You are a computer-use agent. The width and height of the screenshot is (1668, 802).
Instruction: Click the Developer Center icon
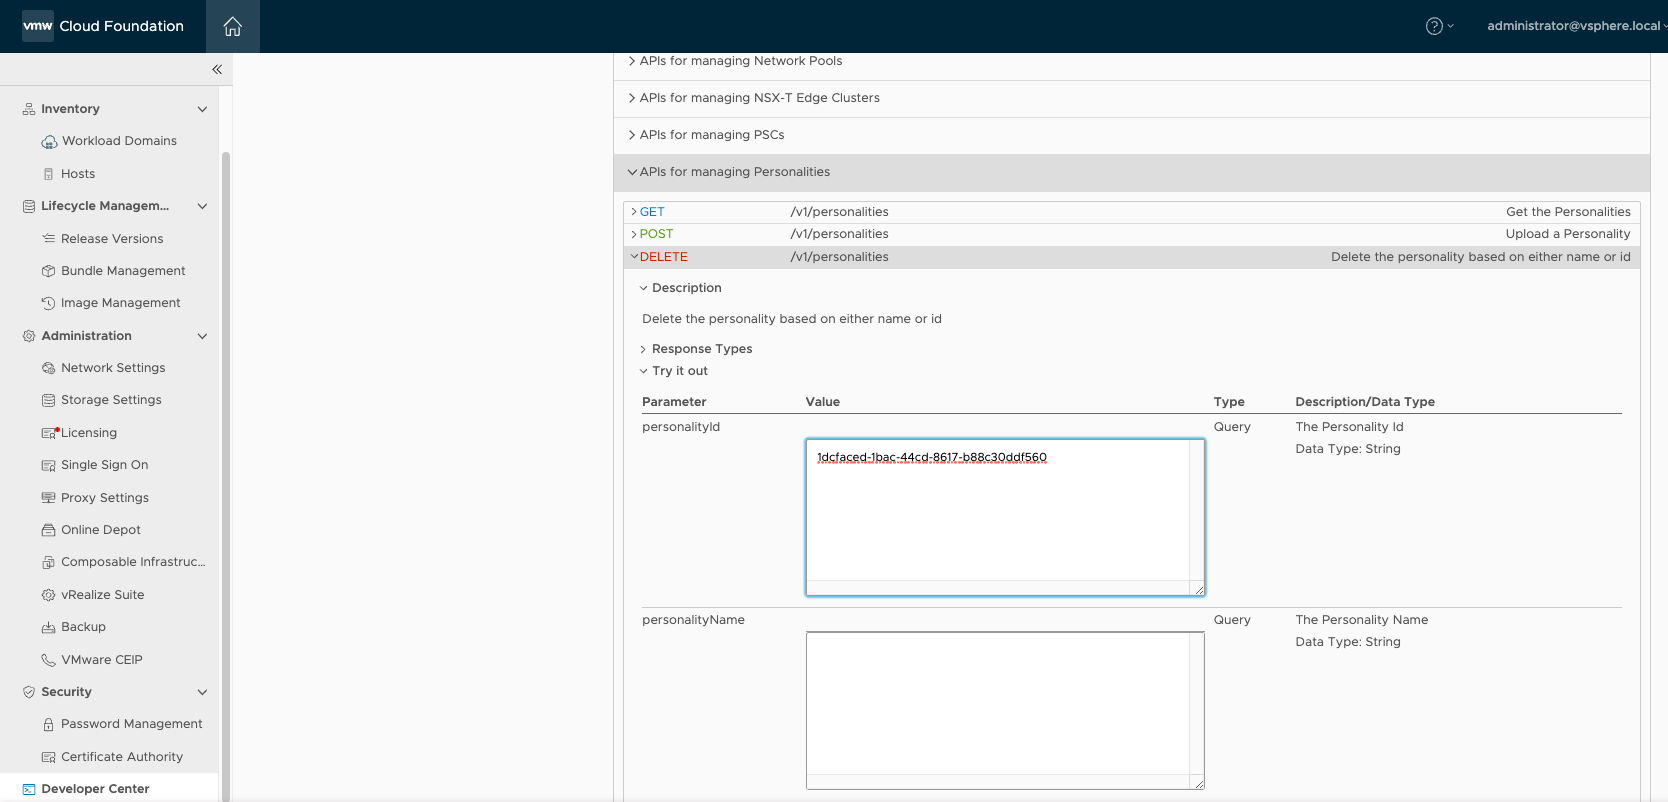[29, 789]
